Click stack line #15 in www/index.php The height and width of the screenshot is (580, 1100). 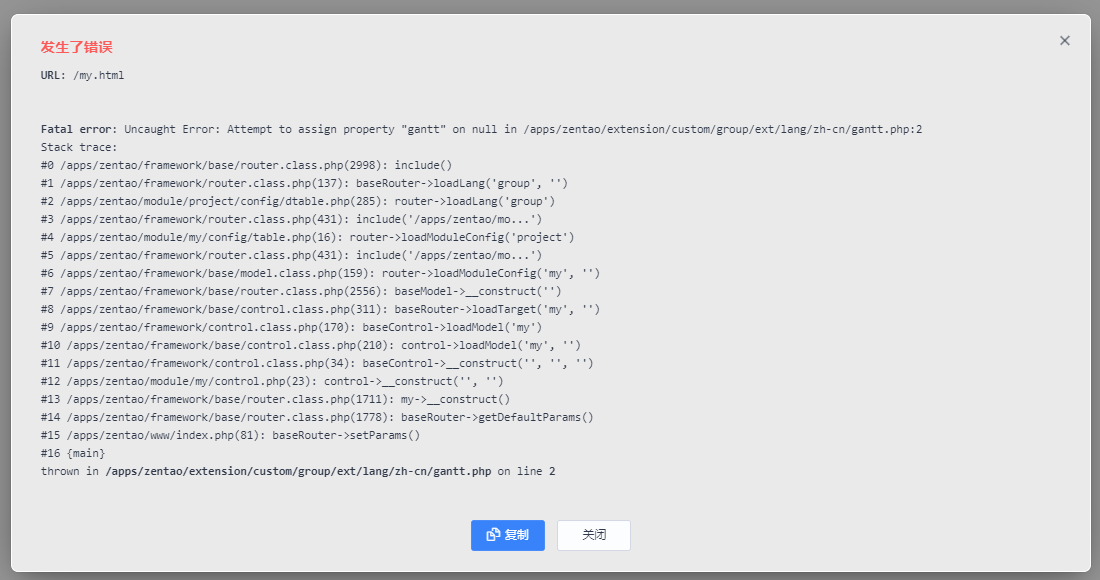point(230,435)
